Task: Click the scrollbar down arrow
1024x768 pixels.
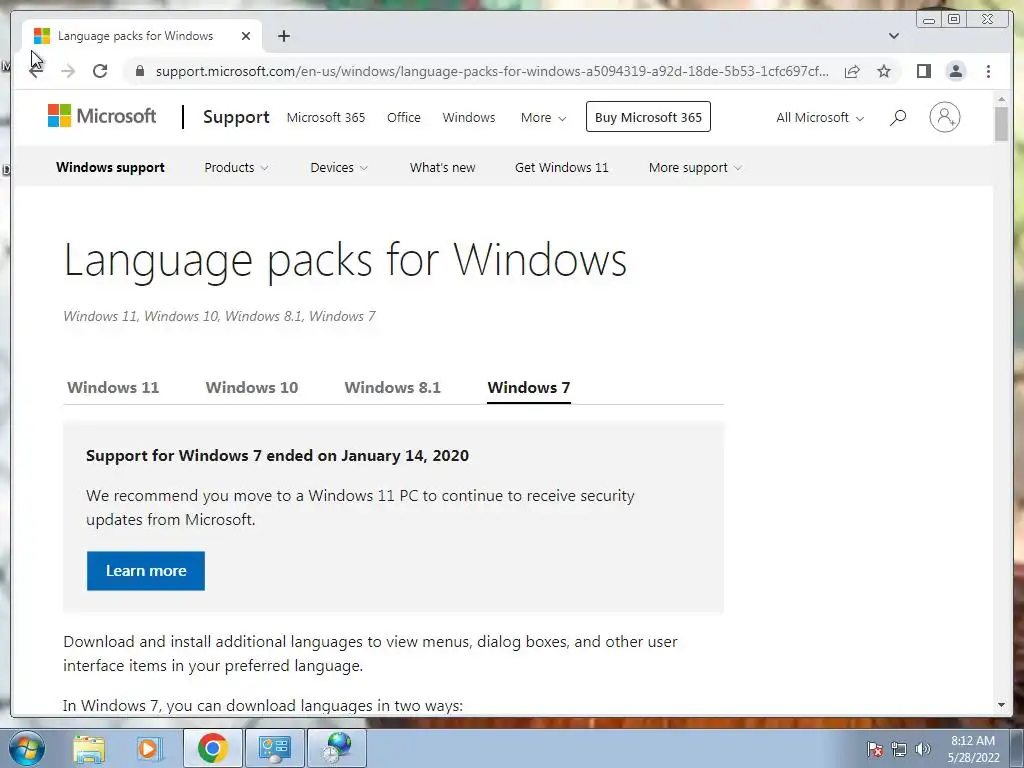Action: pos(1001,705)
